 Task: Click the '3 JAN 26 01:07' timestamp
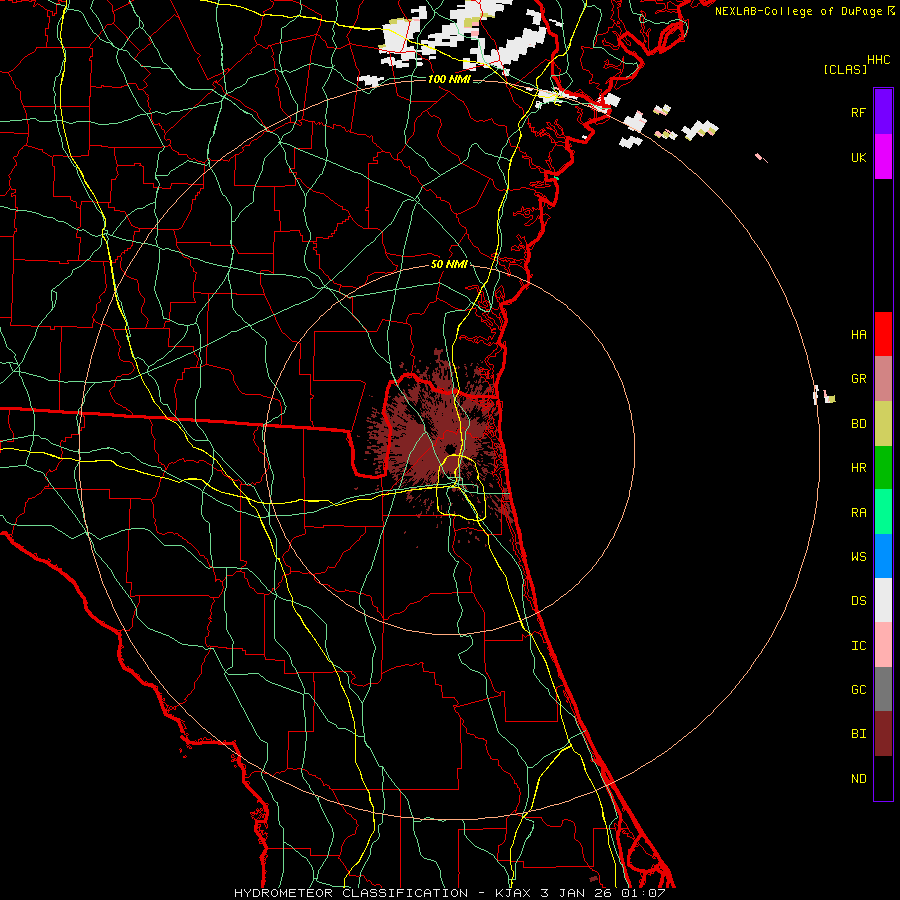[603, 893]
